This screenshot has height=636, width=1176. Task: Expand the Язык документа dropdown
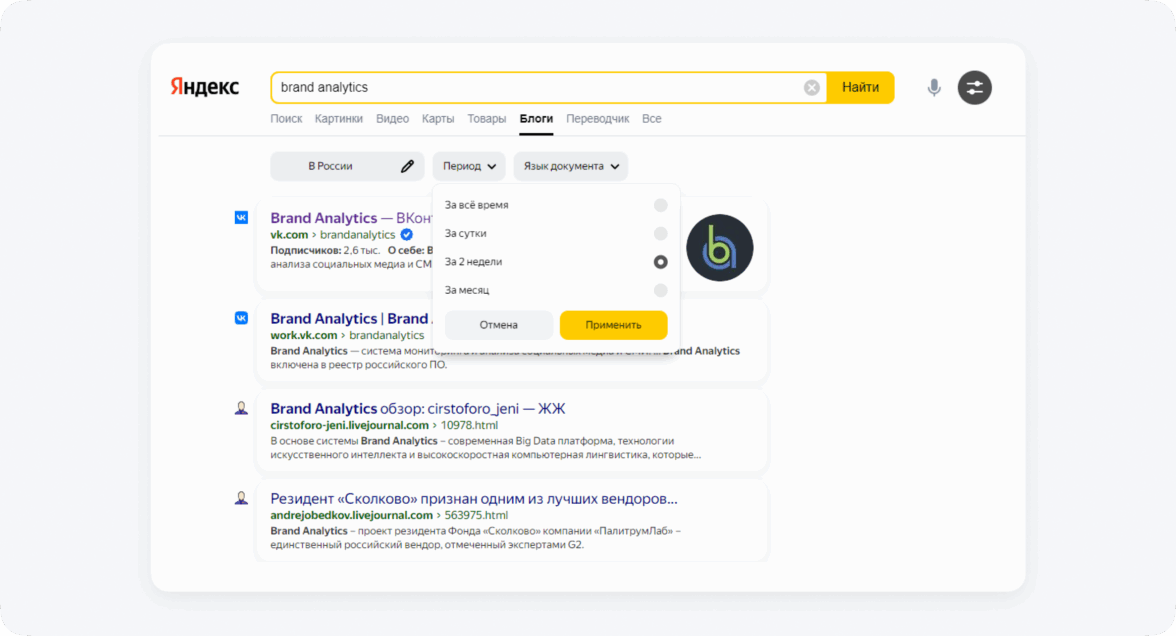[x=571, y=166]
